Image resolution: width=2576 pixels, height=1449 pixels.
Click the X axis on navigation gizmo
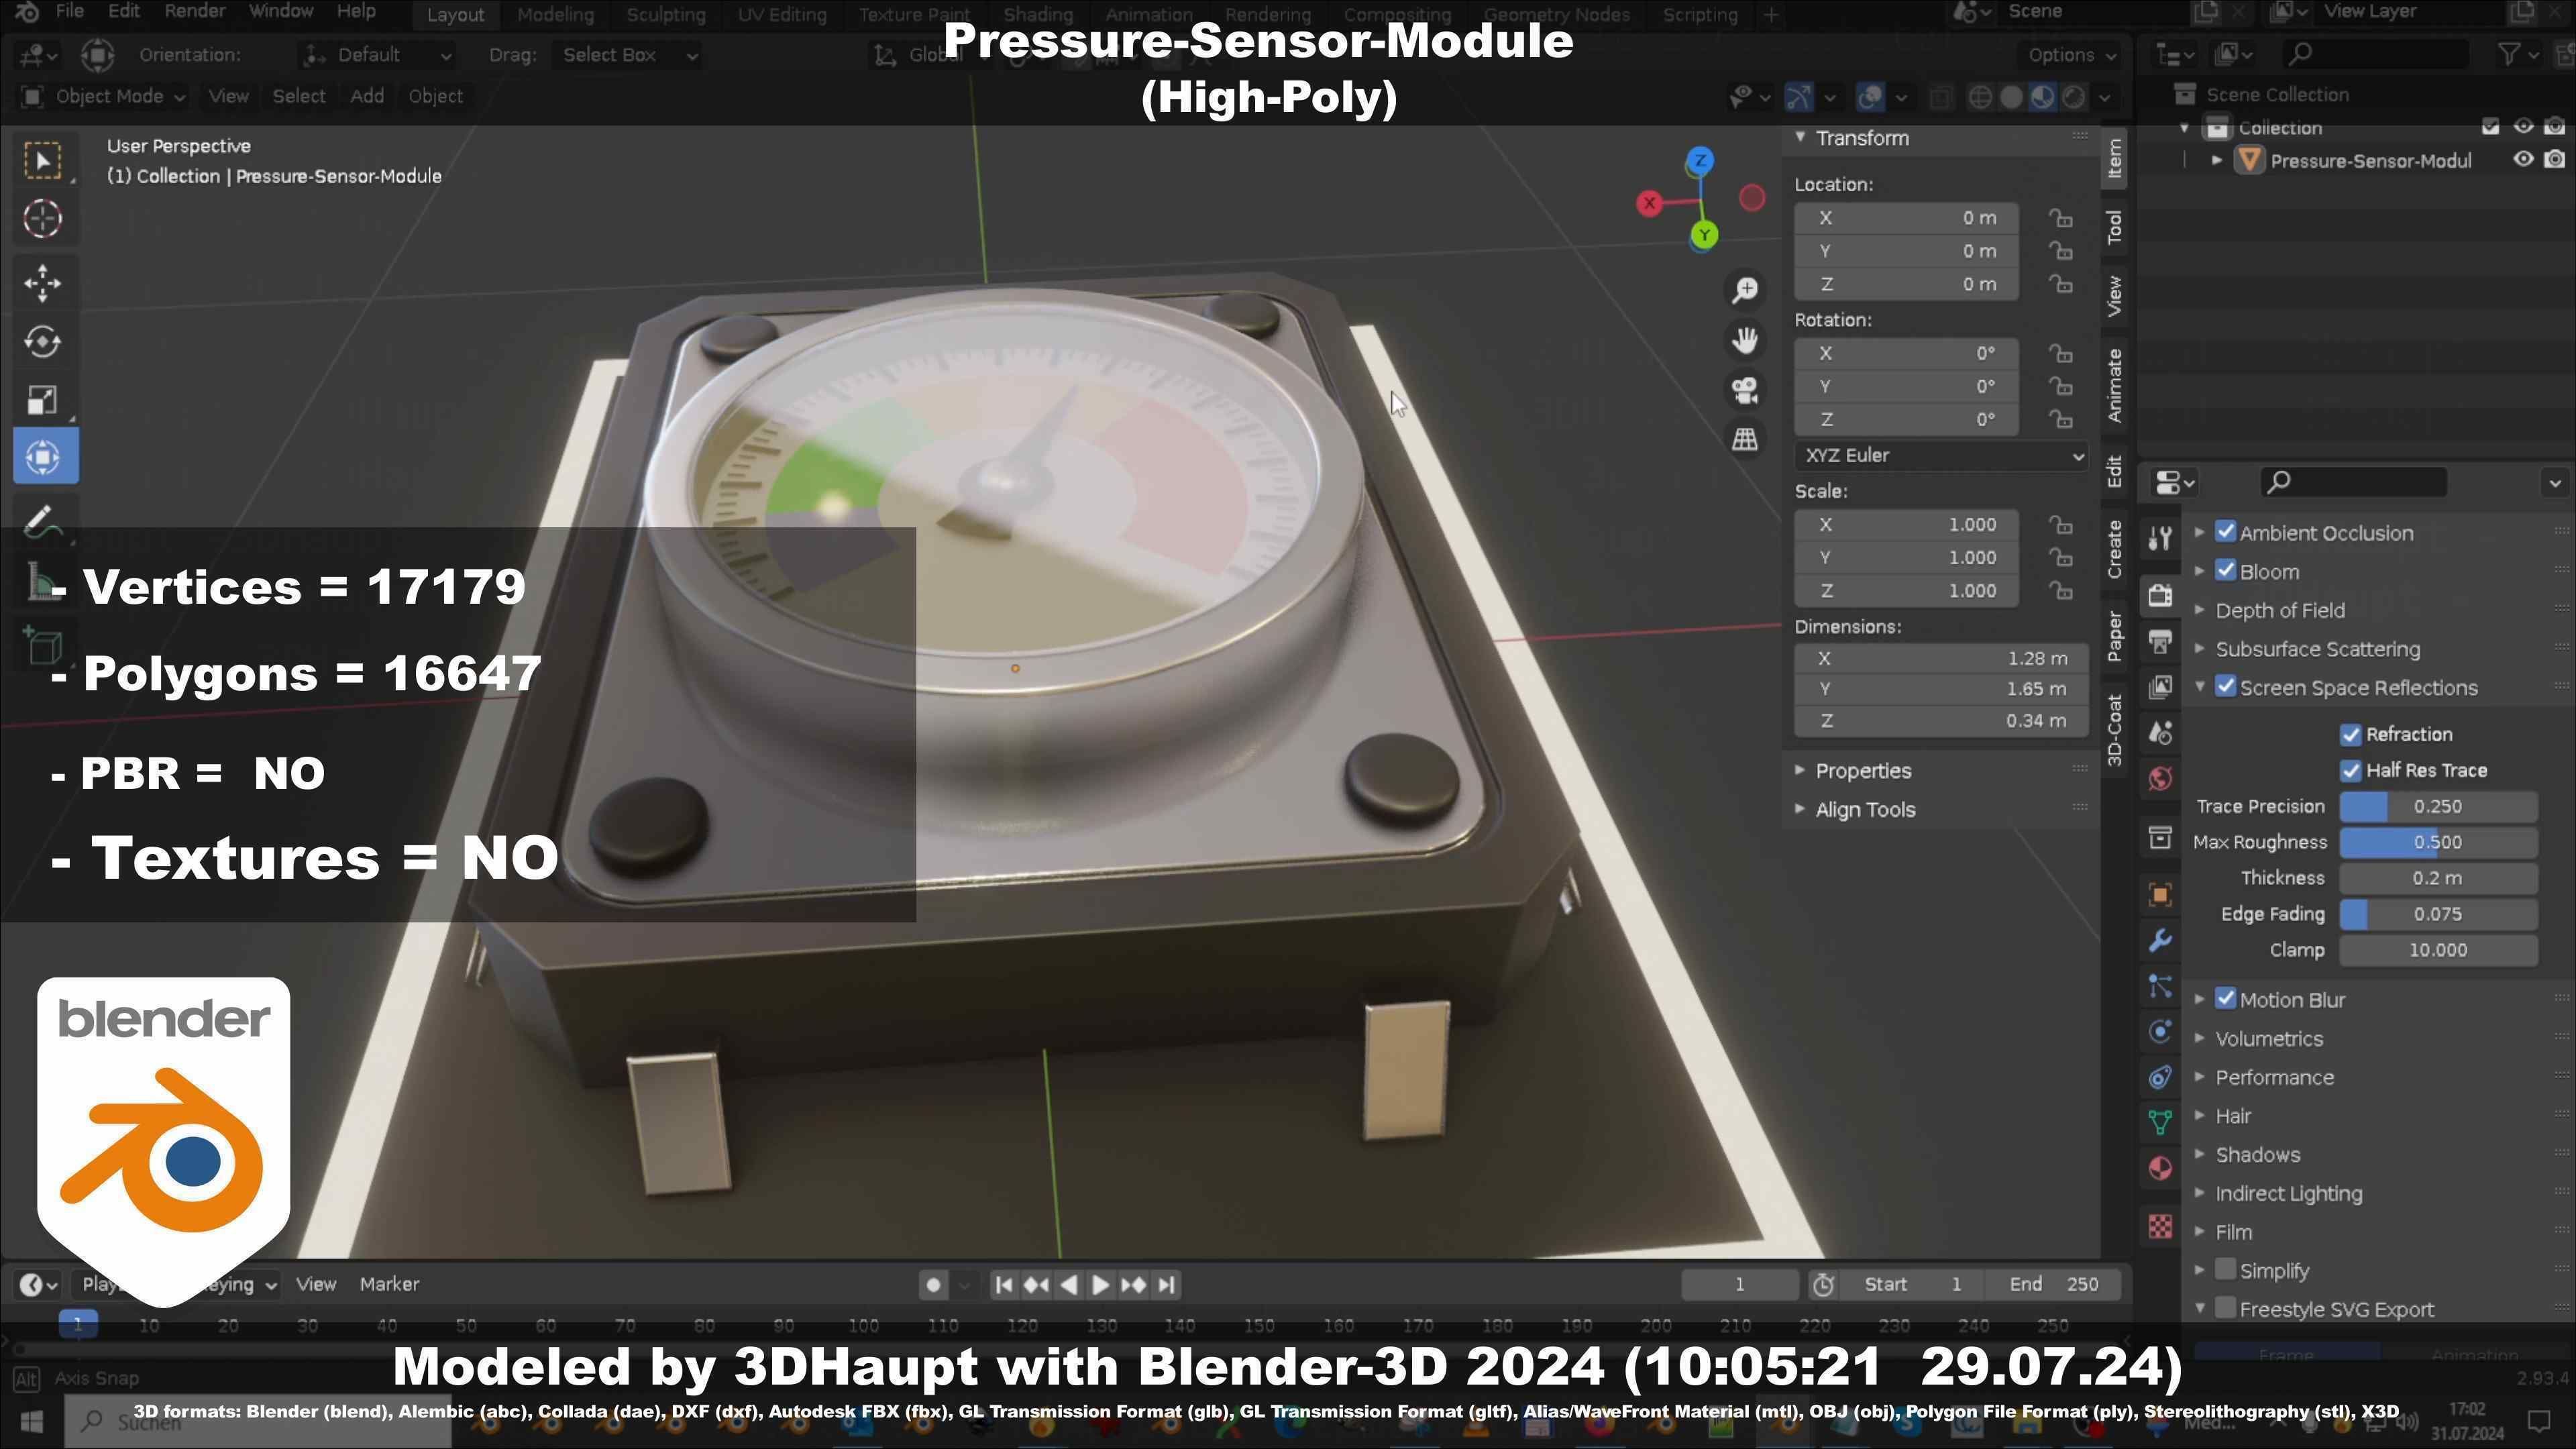[x=1650, y=204]
